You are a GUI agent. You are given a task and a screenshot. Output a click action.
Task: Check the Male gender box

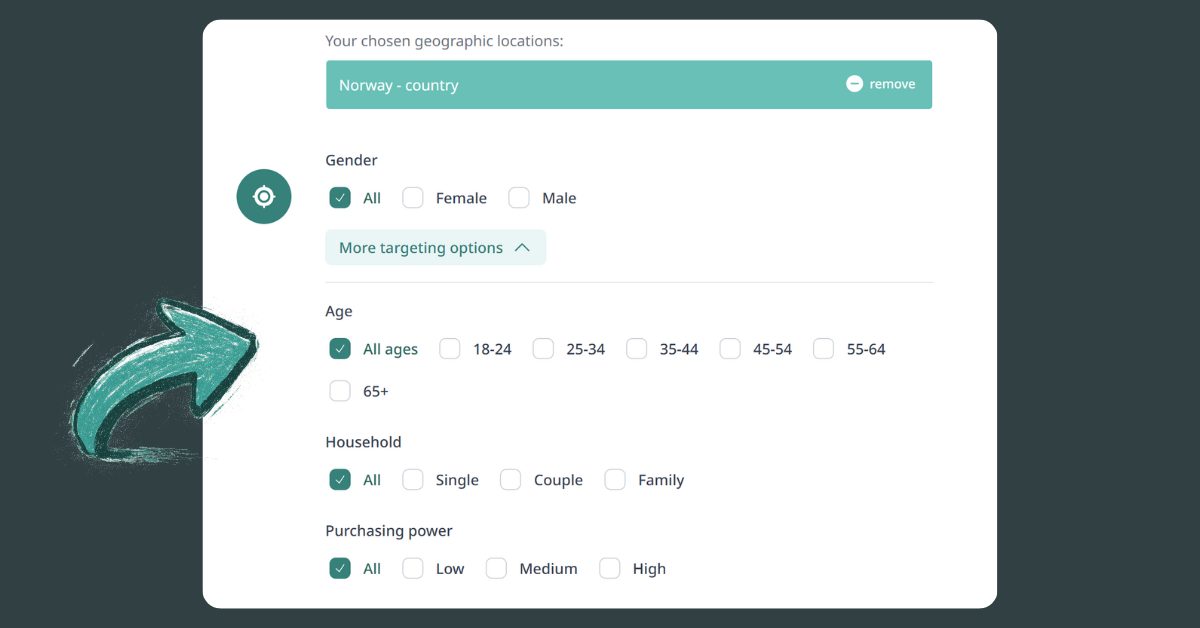pyautogui.click(x=519, y=198)
